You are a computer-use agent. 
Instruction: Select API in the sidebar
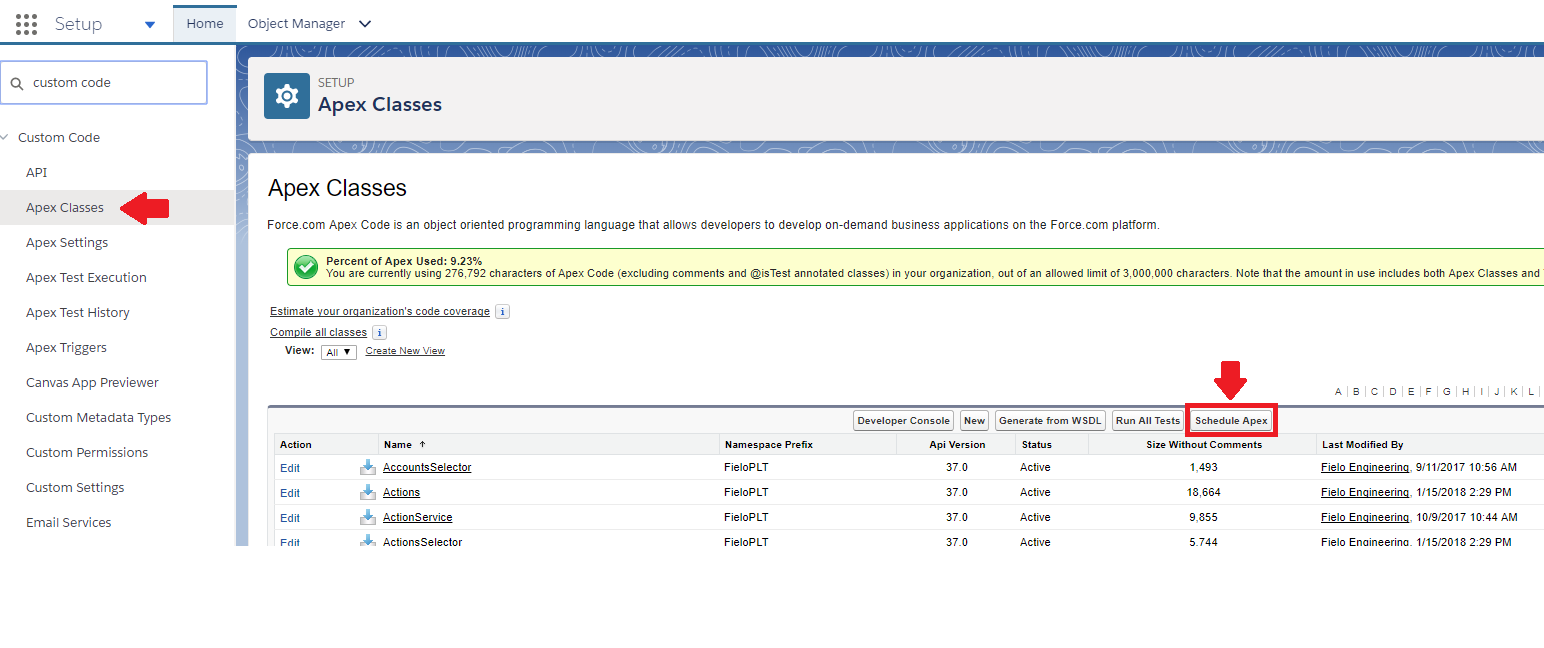(36, 172)
